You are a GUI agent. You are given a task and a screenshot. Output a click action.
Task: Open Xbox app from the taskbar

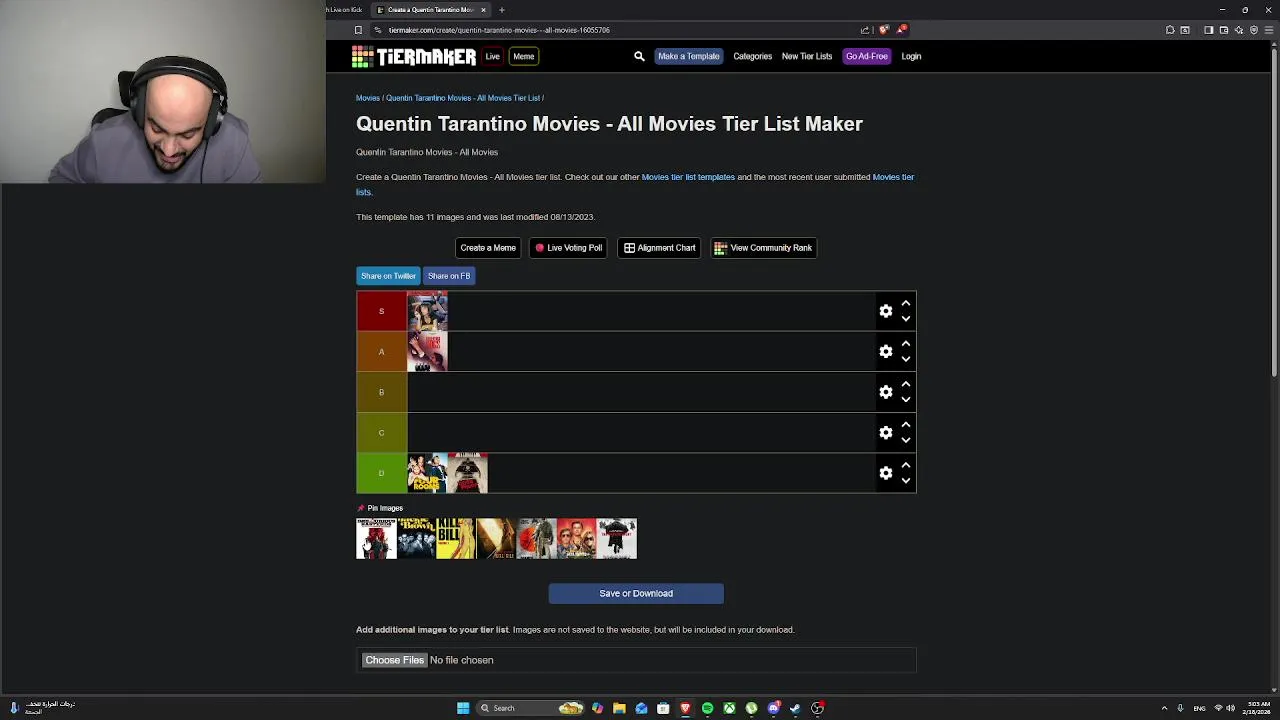pyautogui.click(x=729, y=708)
